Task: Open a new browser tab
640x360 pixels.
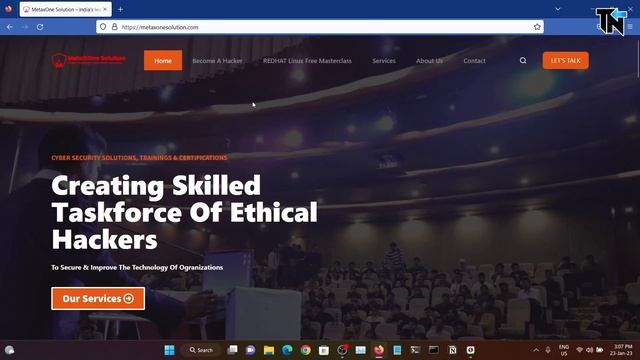Action: [x=120, y=9]
